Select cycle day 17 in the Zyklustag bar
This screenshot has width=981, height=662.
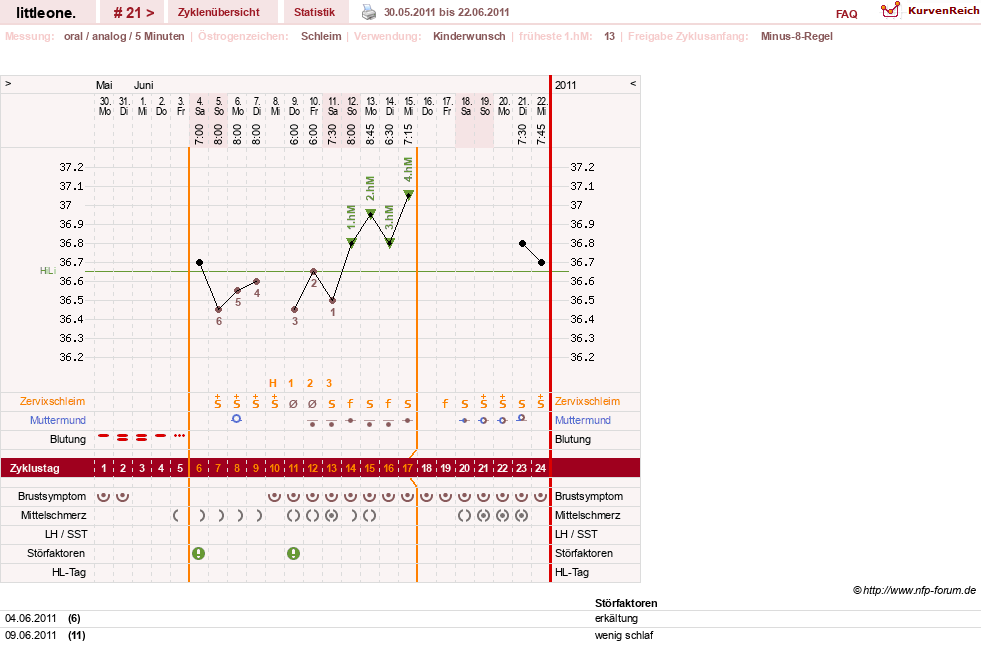(407, 468)
